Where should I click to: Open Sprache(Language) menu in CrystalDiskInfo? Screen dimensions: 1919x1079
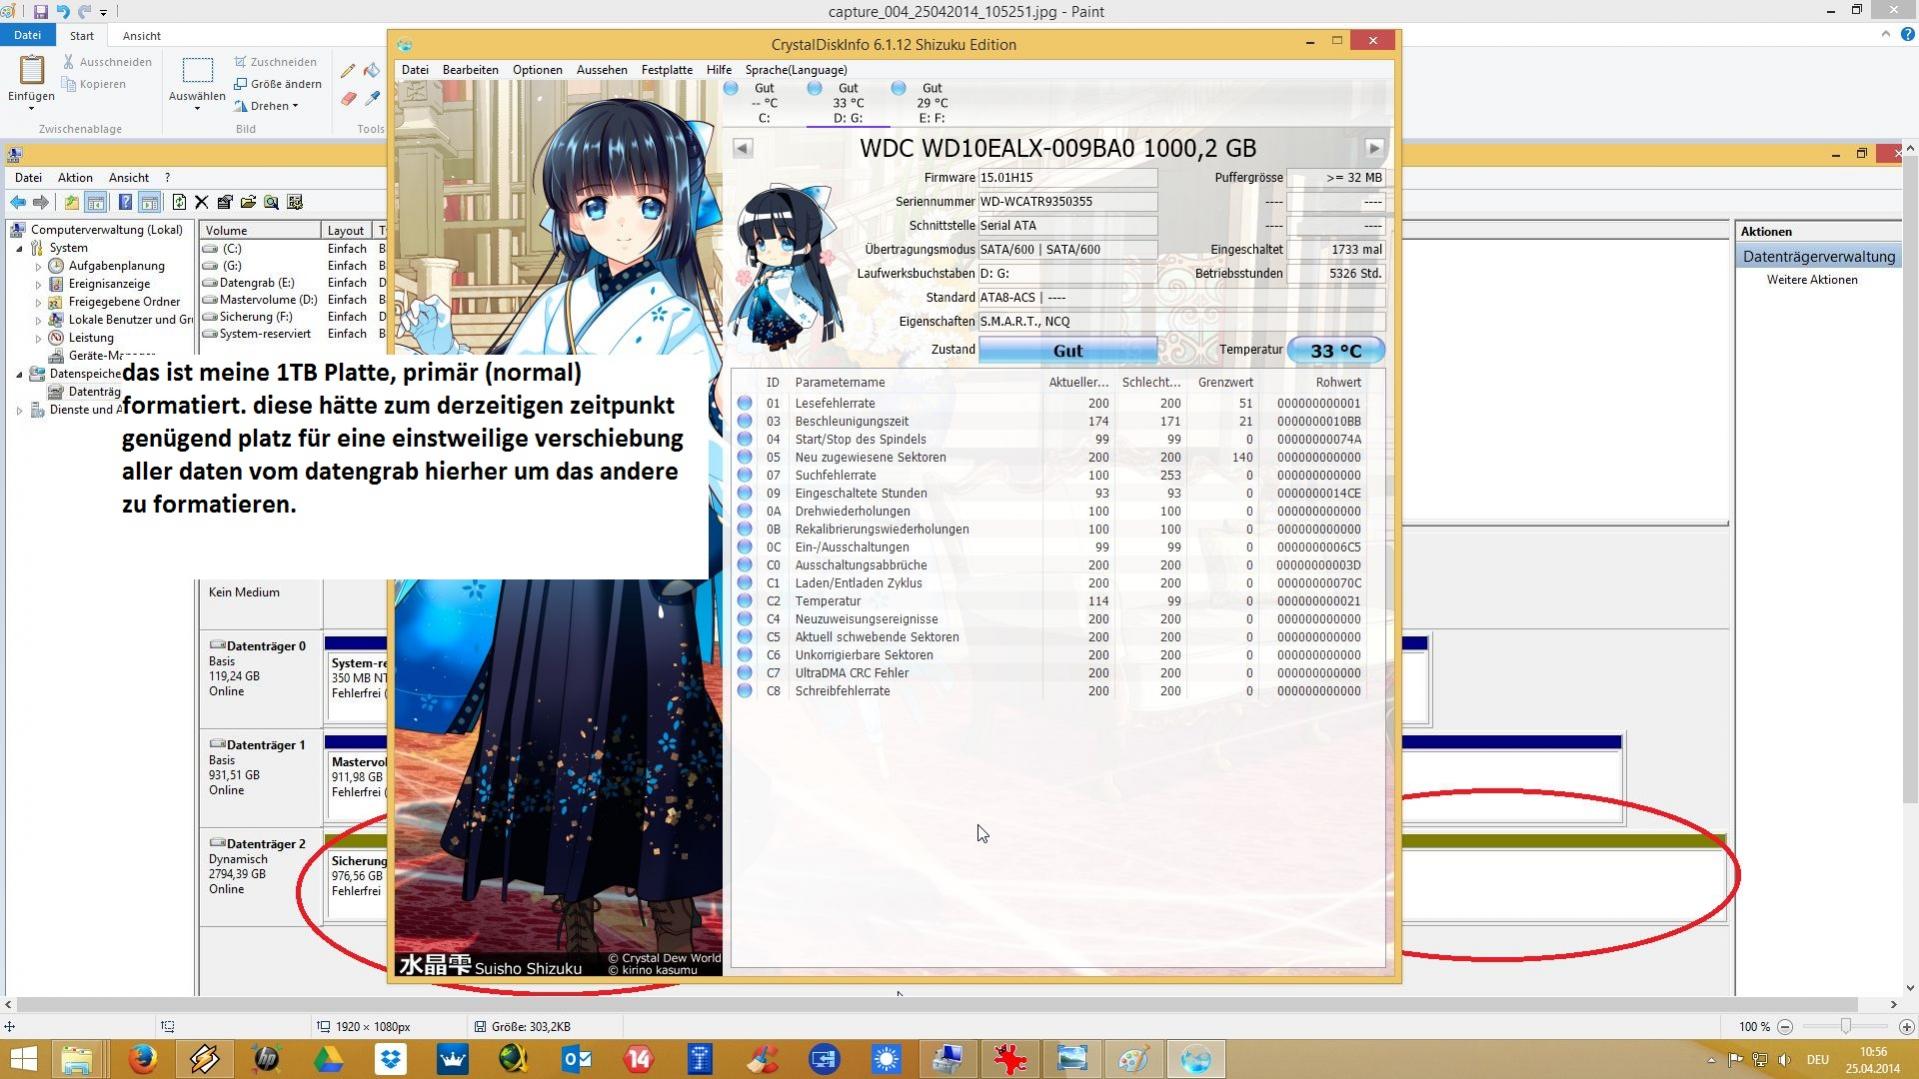point(796,70)
